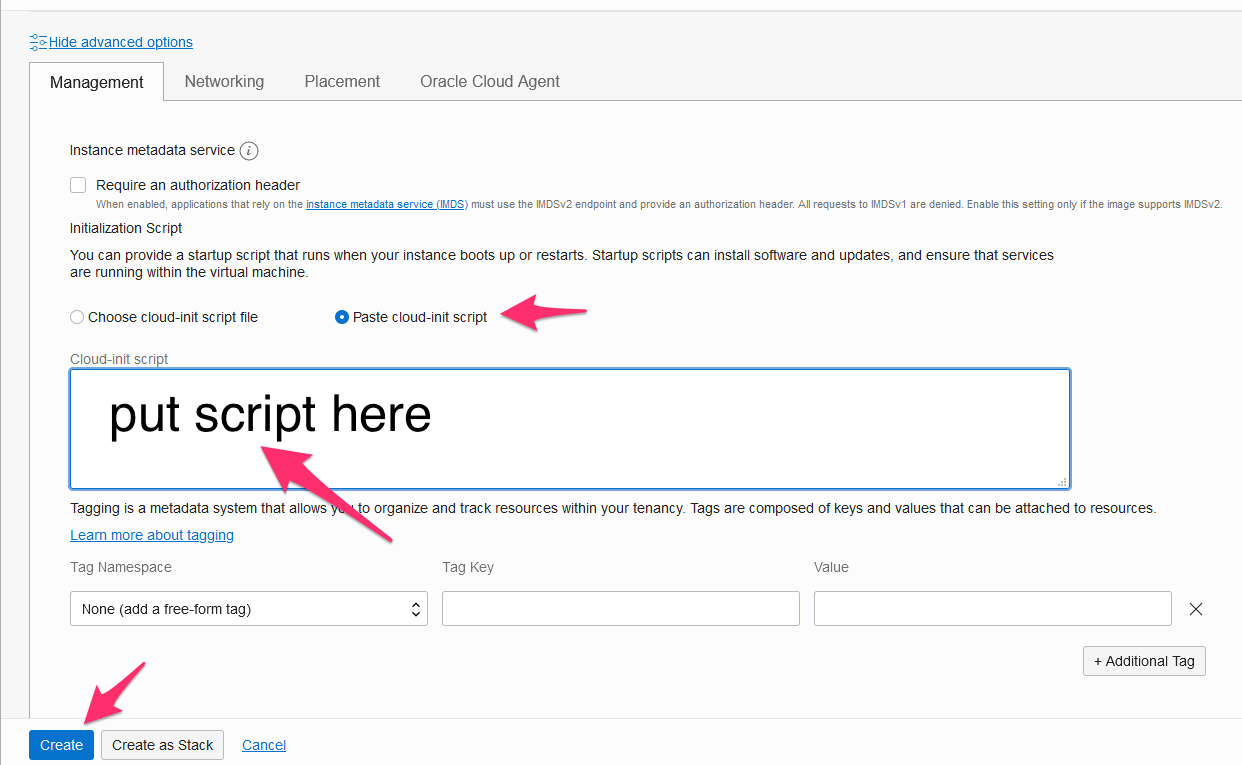Click Create as Stack button
1242x765 pixels.
(x=163, y=745)
